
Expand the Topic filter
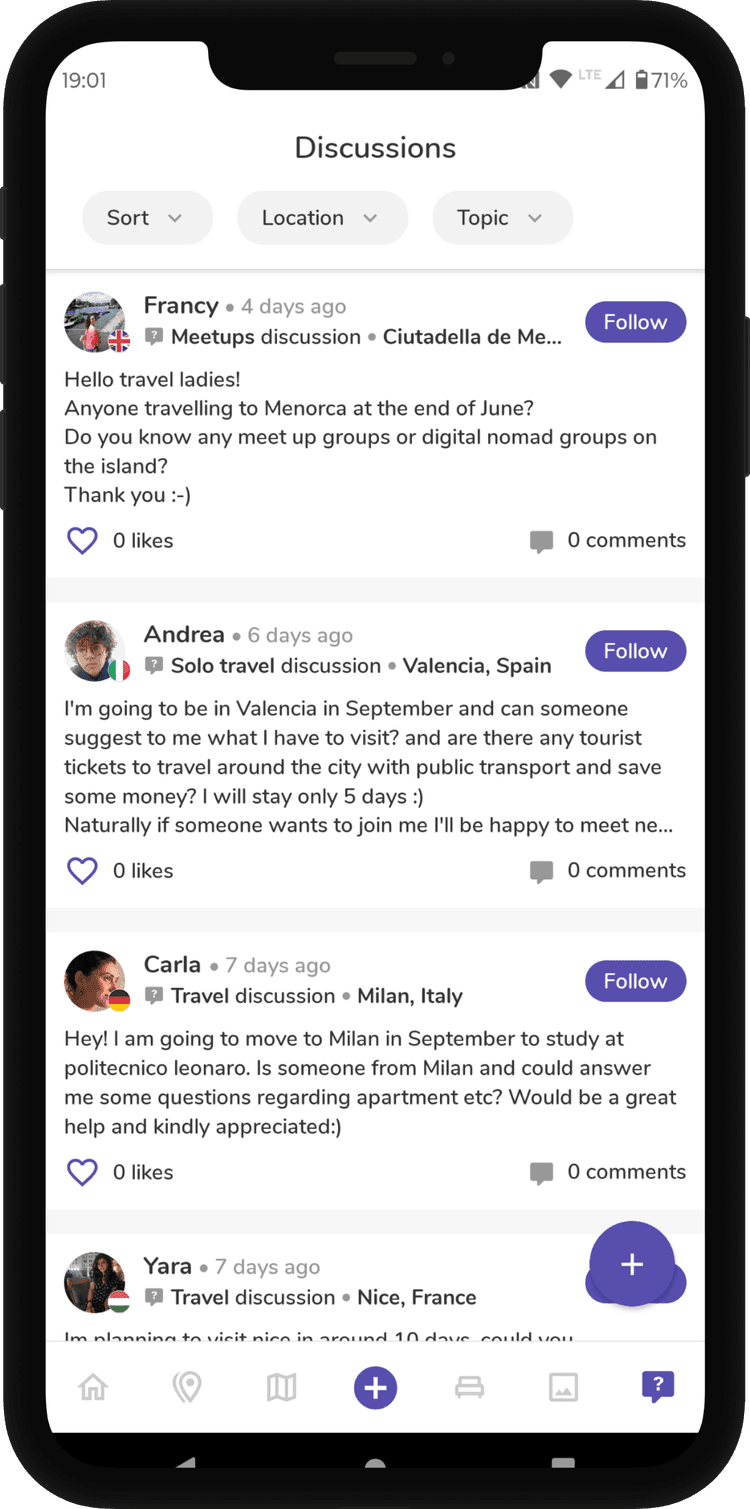click(x=502, y=217)
